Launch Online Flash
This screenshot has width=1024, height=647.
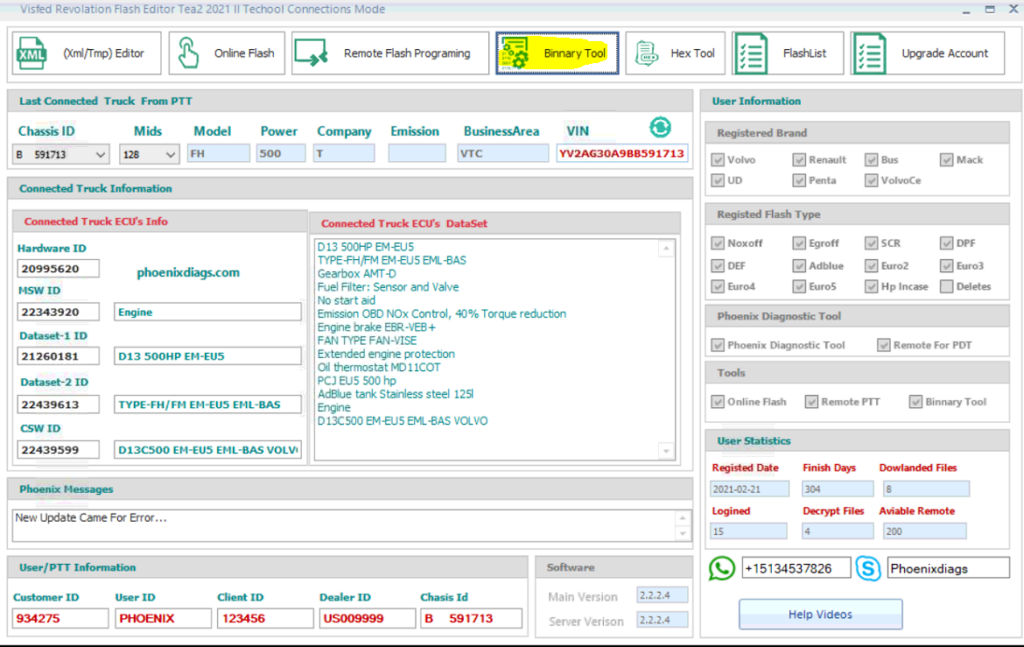click(227, 53)
